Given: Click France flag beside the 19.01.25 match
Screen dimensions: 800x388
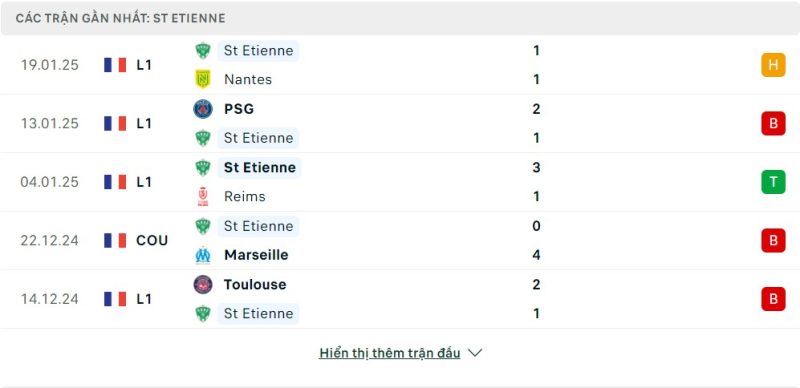Looking at the screenshot, I should click(x=115, y=65).
